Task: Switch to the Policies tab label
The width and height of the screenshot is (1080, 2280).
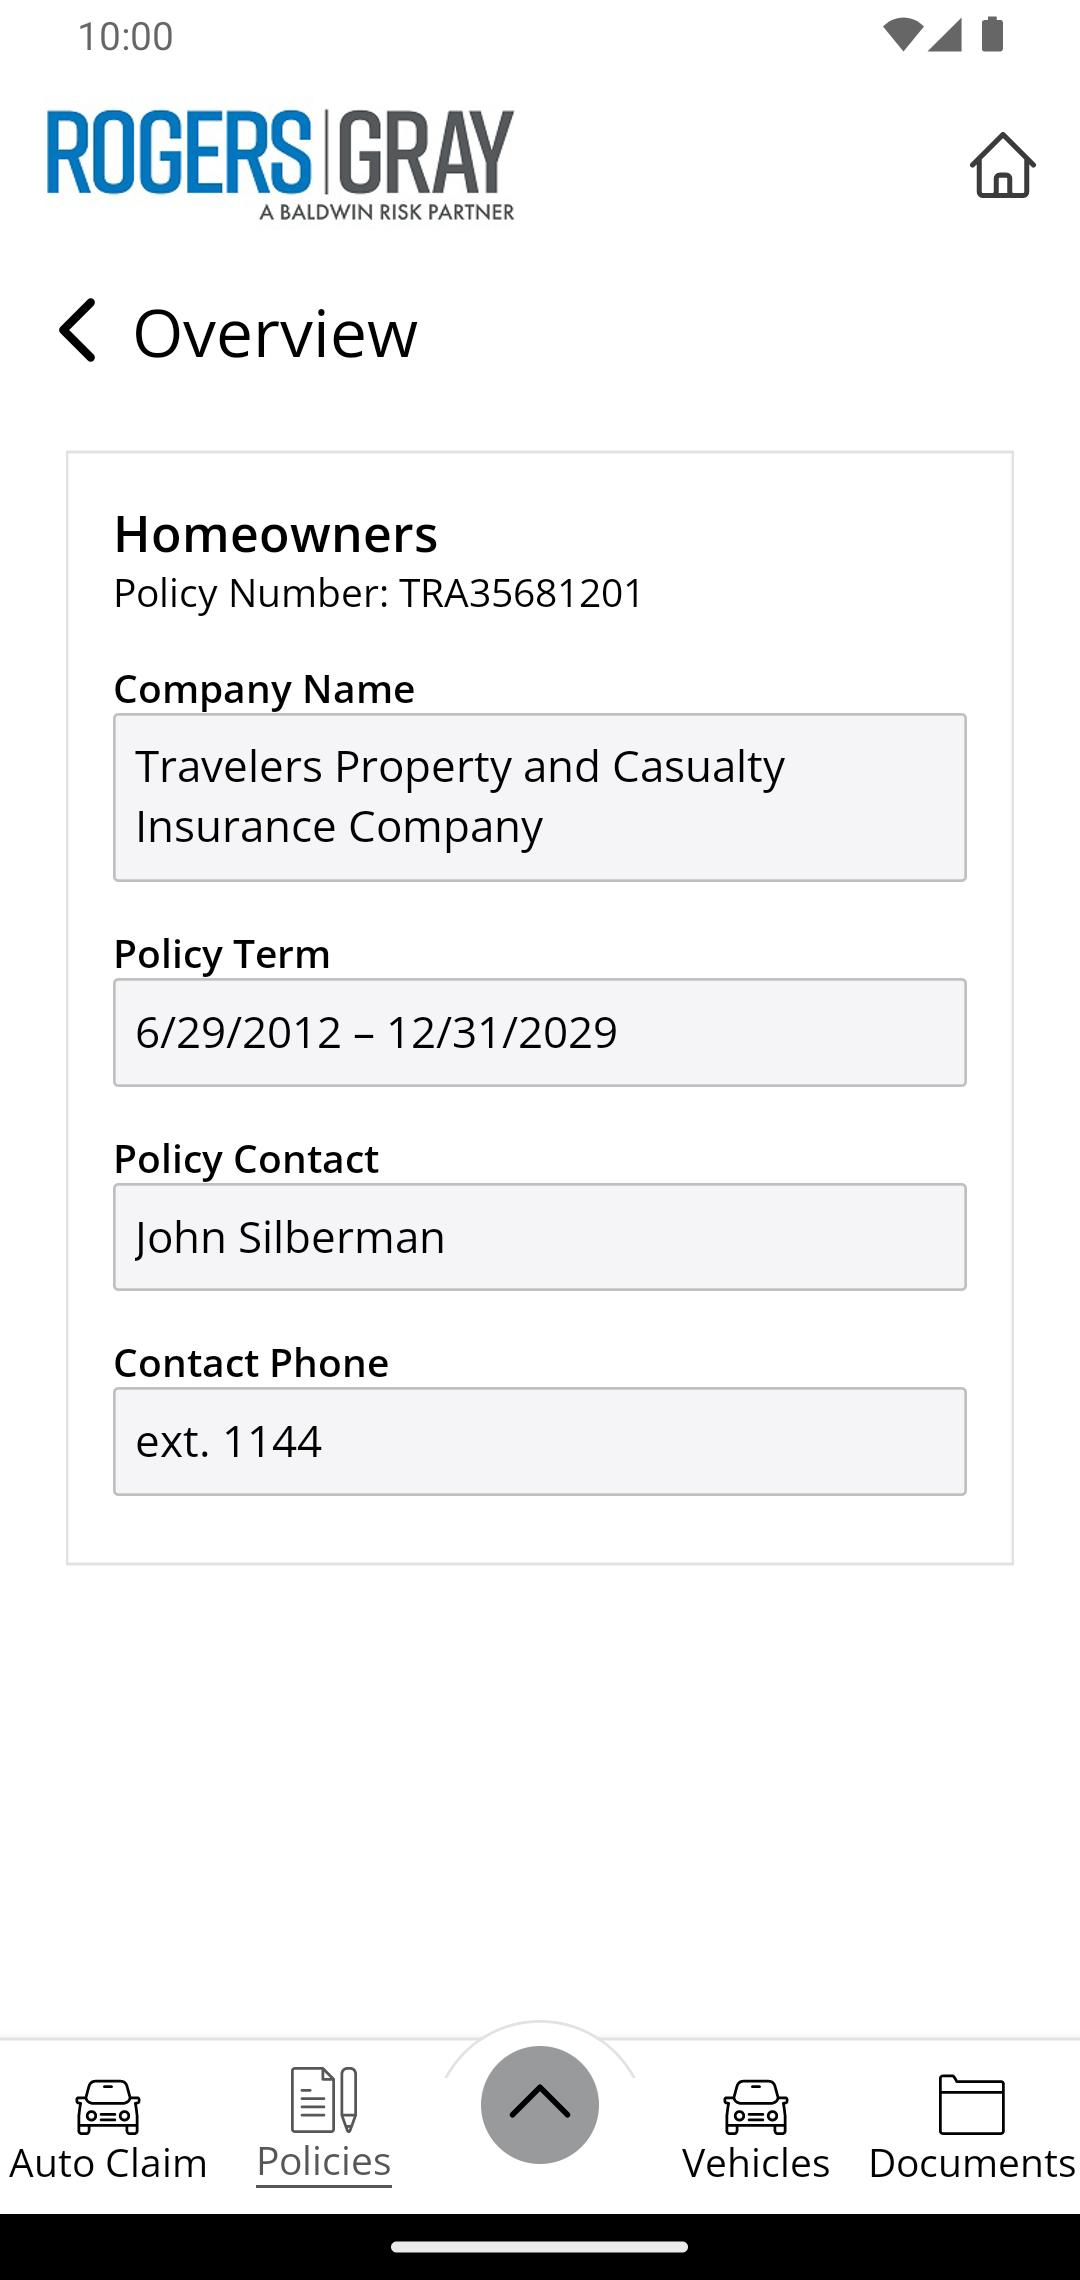Action: [324, 2162]
